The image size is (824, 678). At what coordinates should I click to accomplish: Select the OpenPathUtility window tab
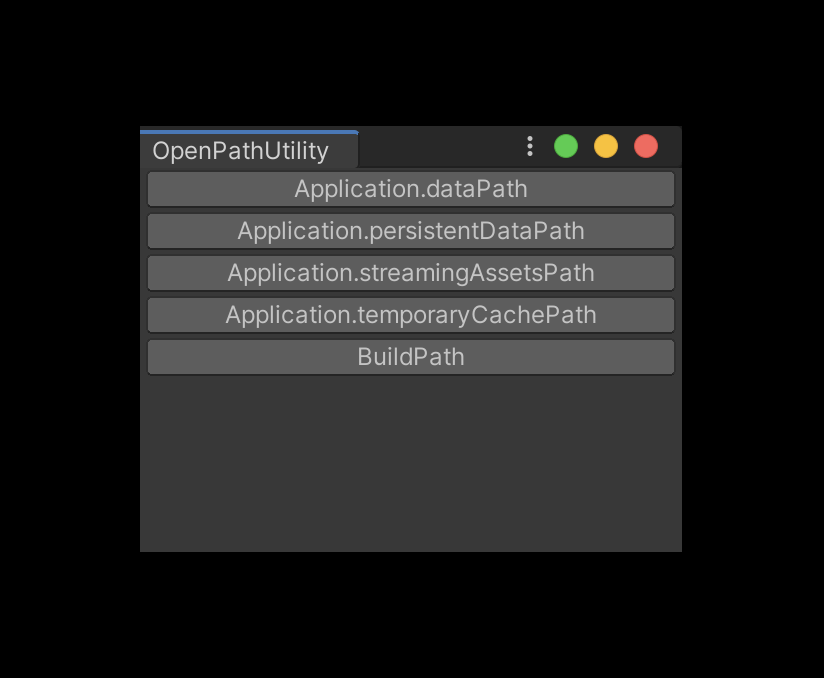(249, 150)
